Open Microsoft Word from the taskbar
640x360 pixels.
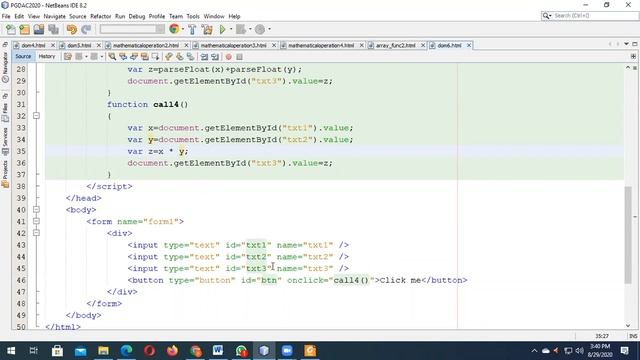218,351
